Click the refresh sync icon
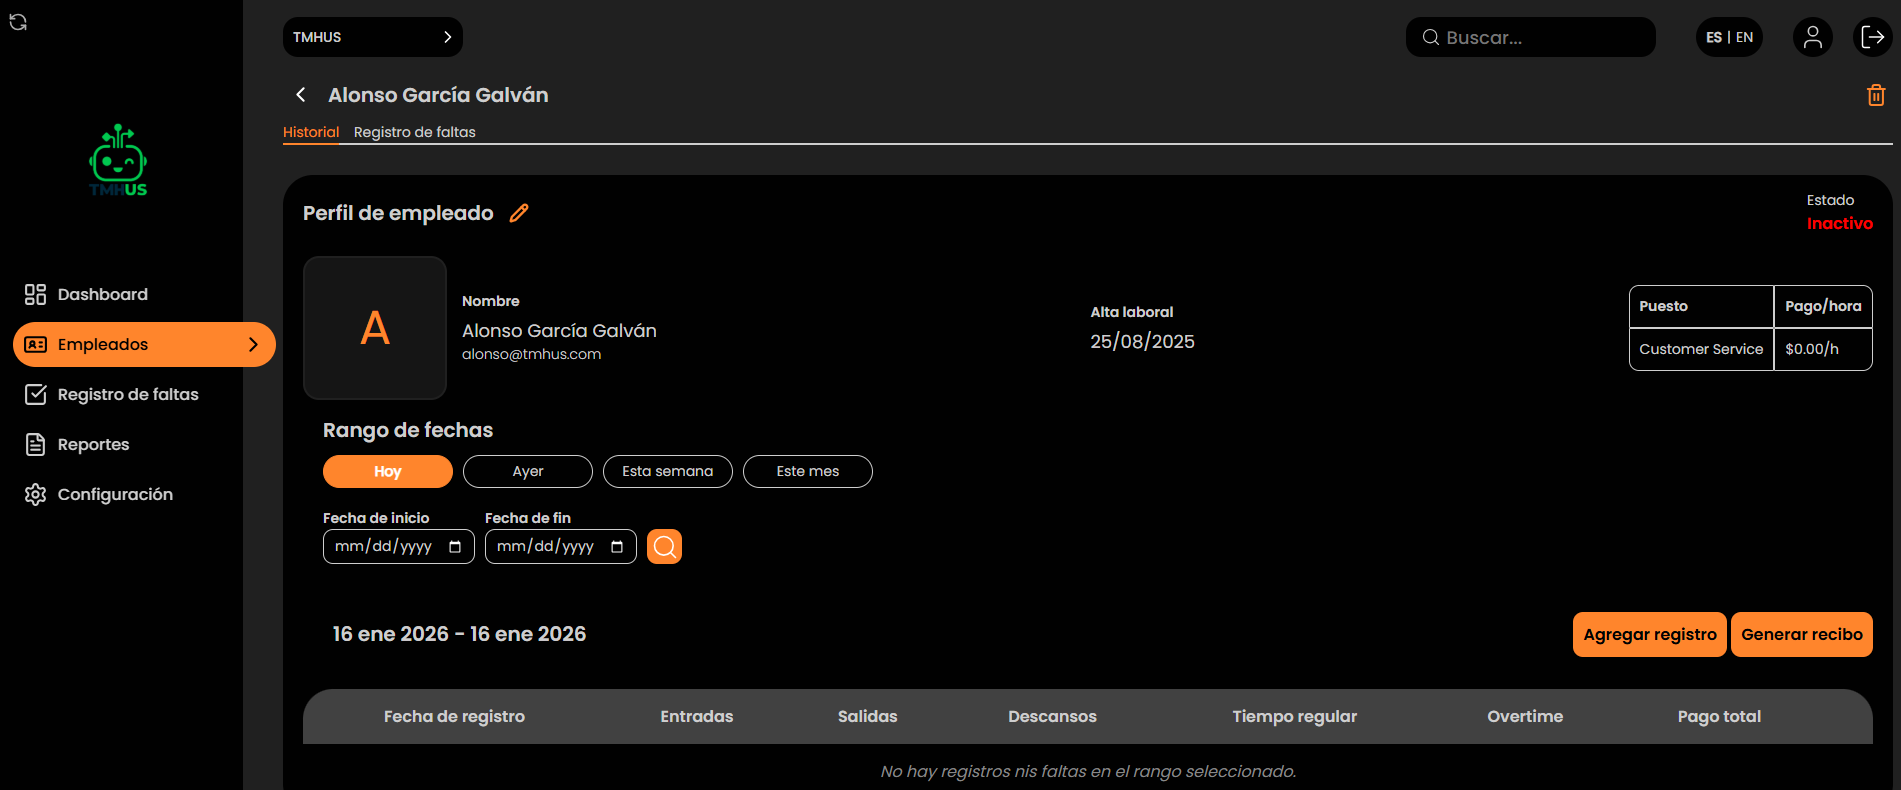This screenshot has width=1901, height=790. click(x=18, y=22)
